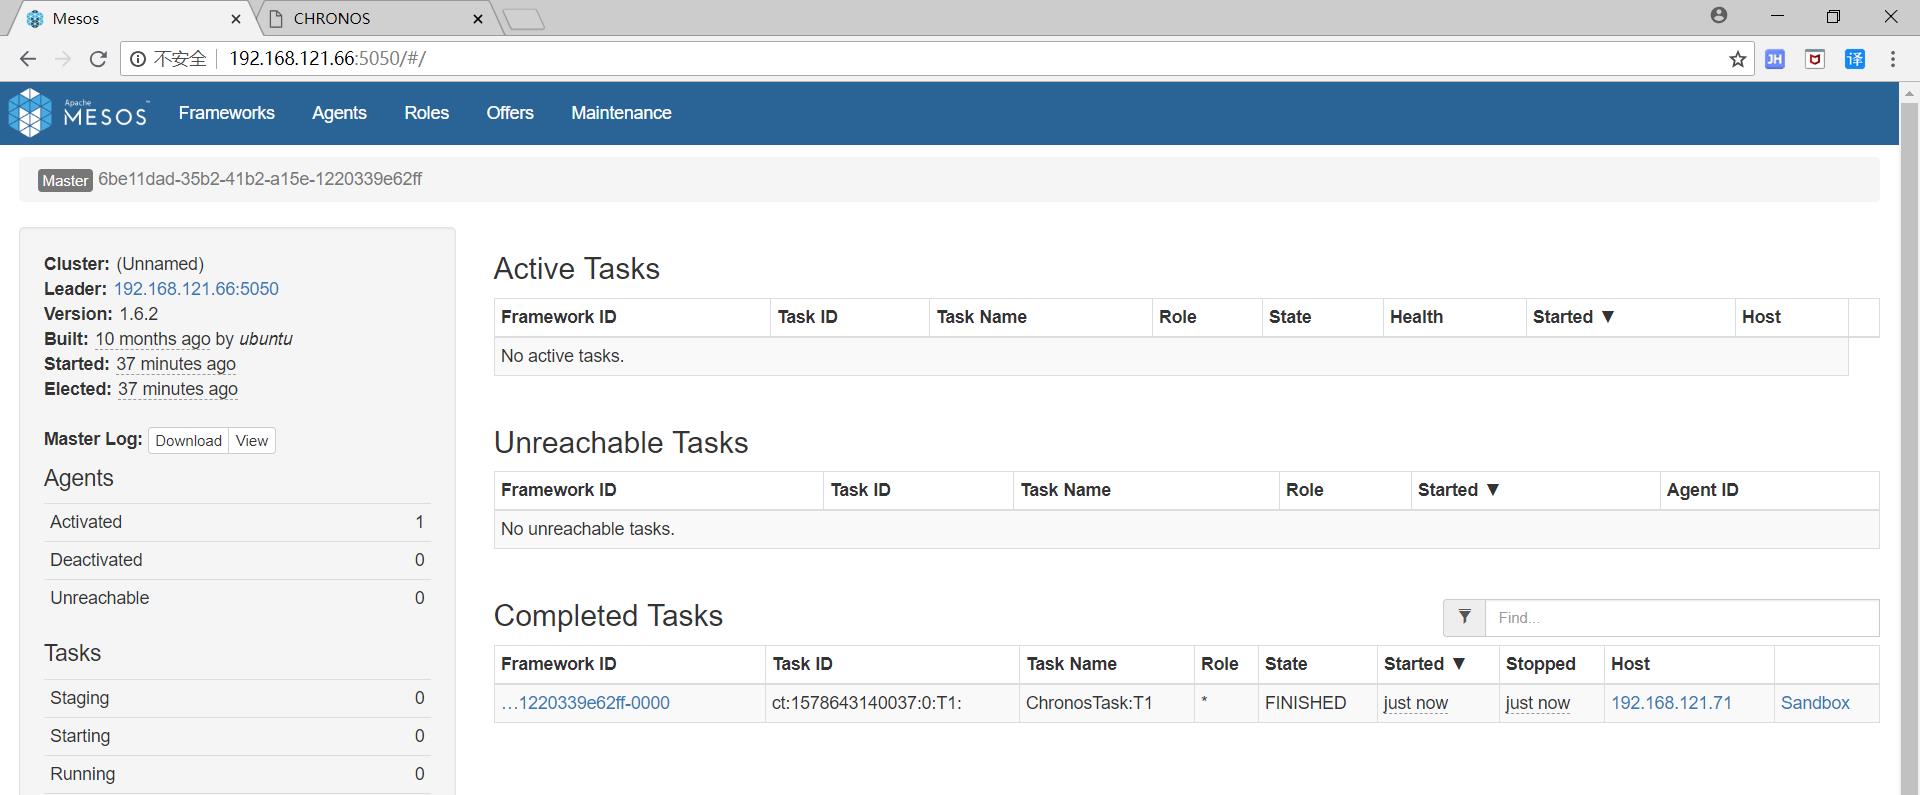Click the Unreachable agents row
This screenshot has width=1920, height=795.
click(x=237, y=598)
